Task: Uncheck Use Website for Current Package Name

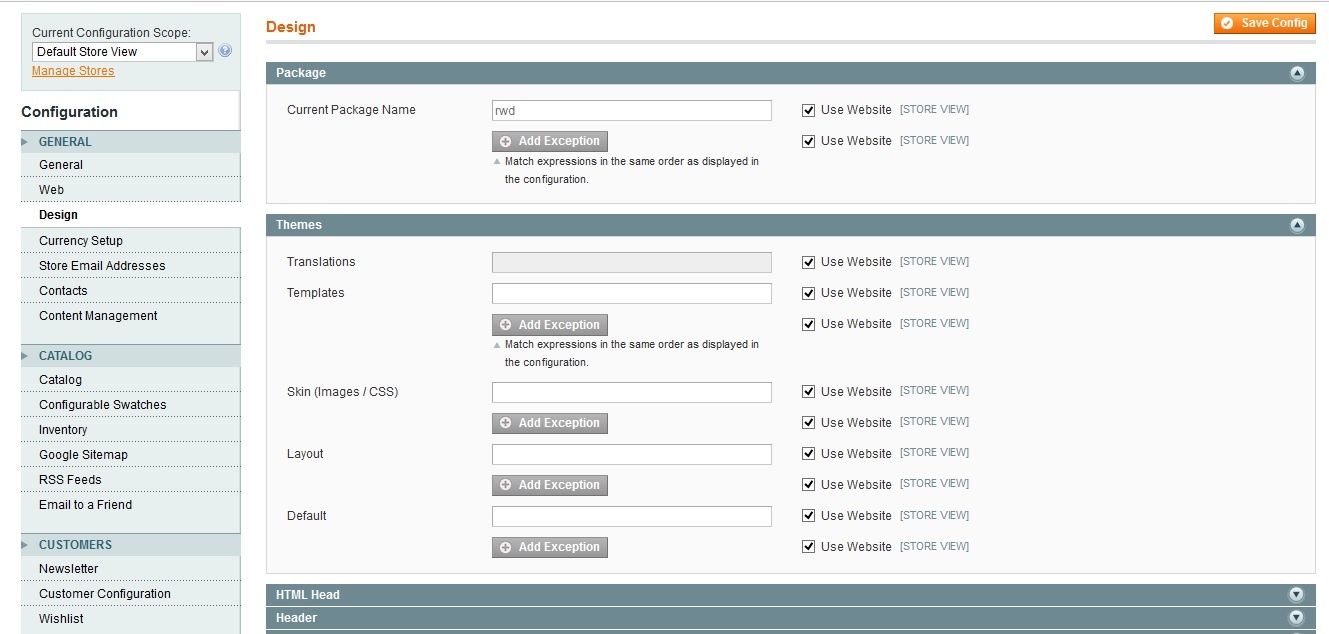Action: tap(808, 110)
